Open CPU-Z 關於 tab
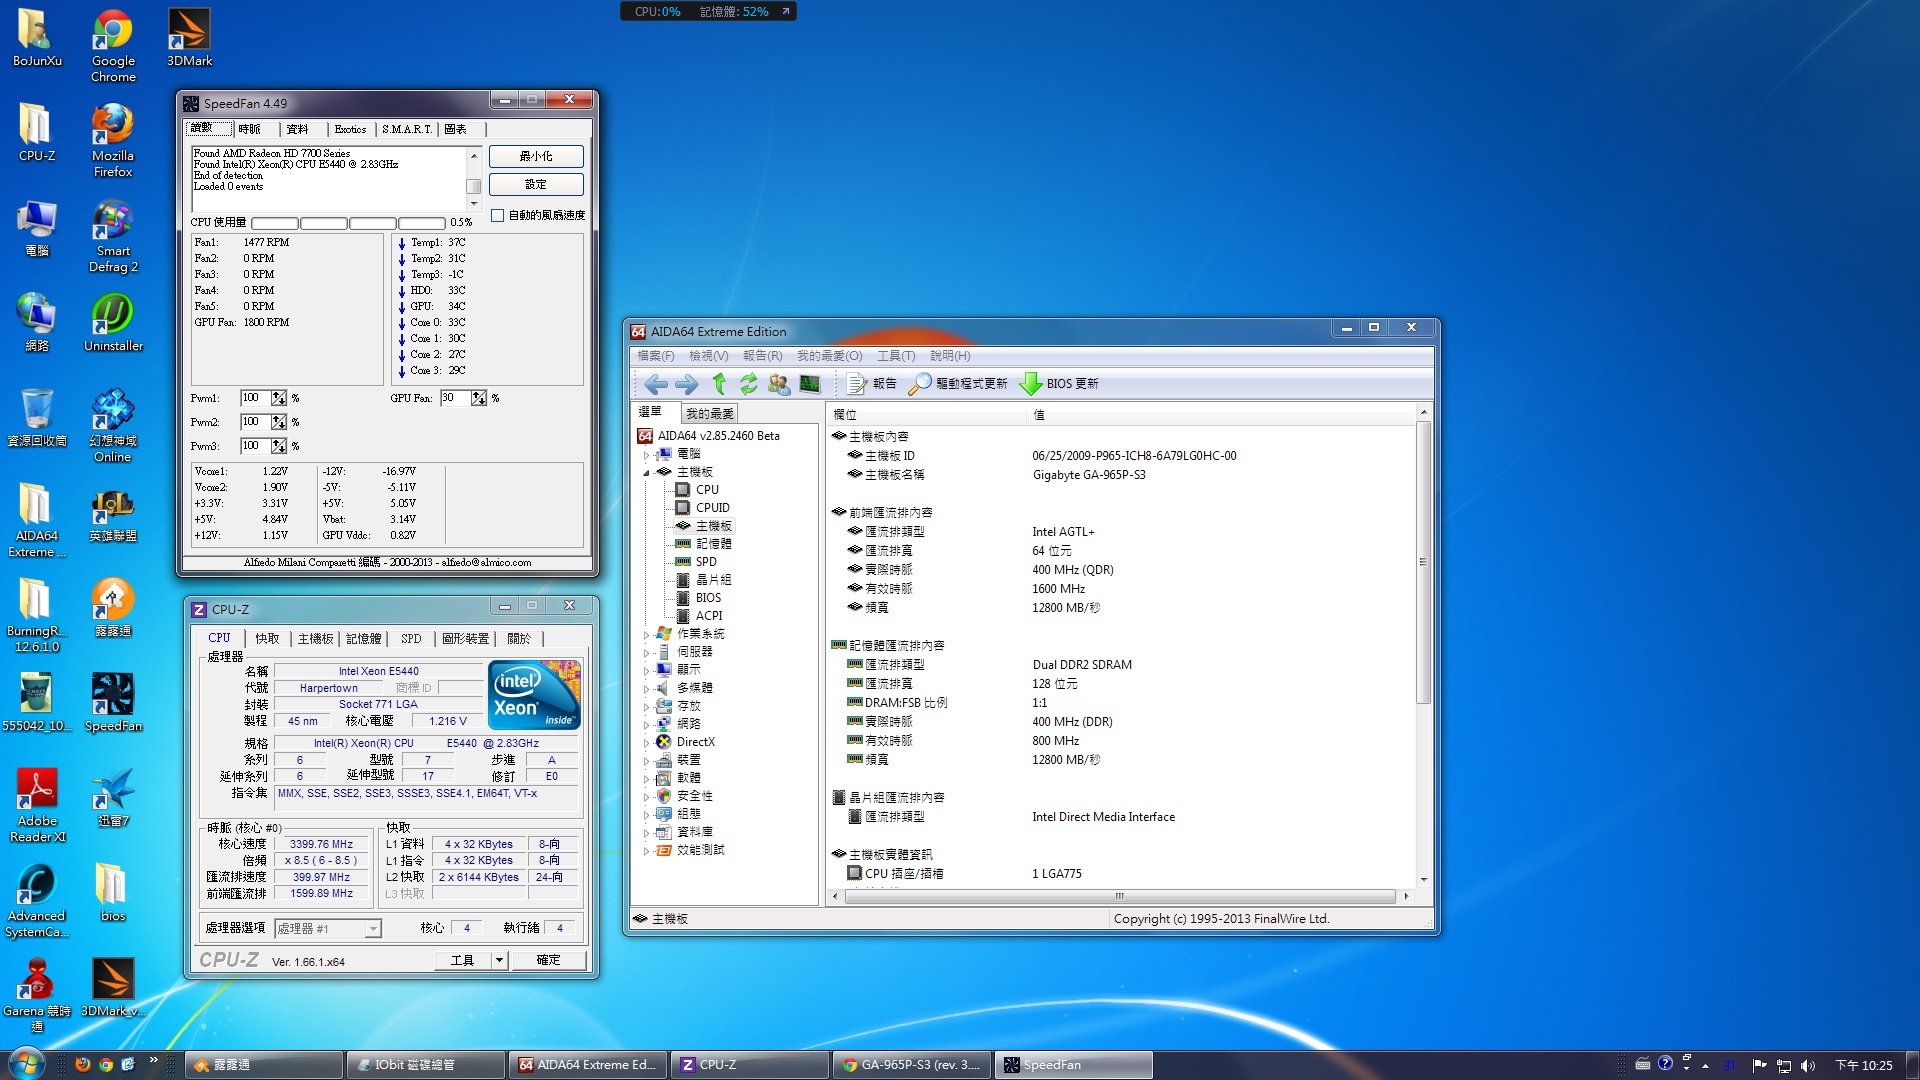Screen dimensions: 1920x1080 pos(519,639)
